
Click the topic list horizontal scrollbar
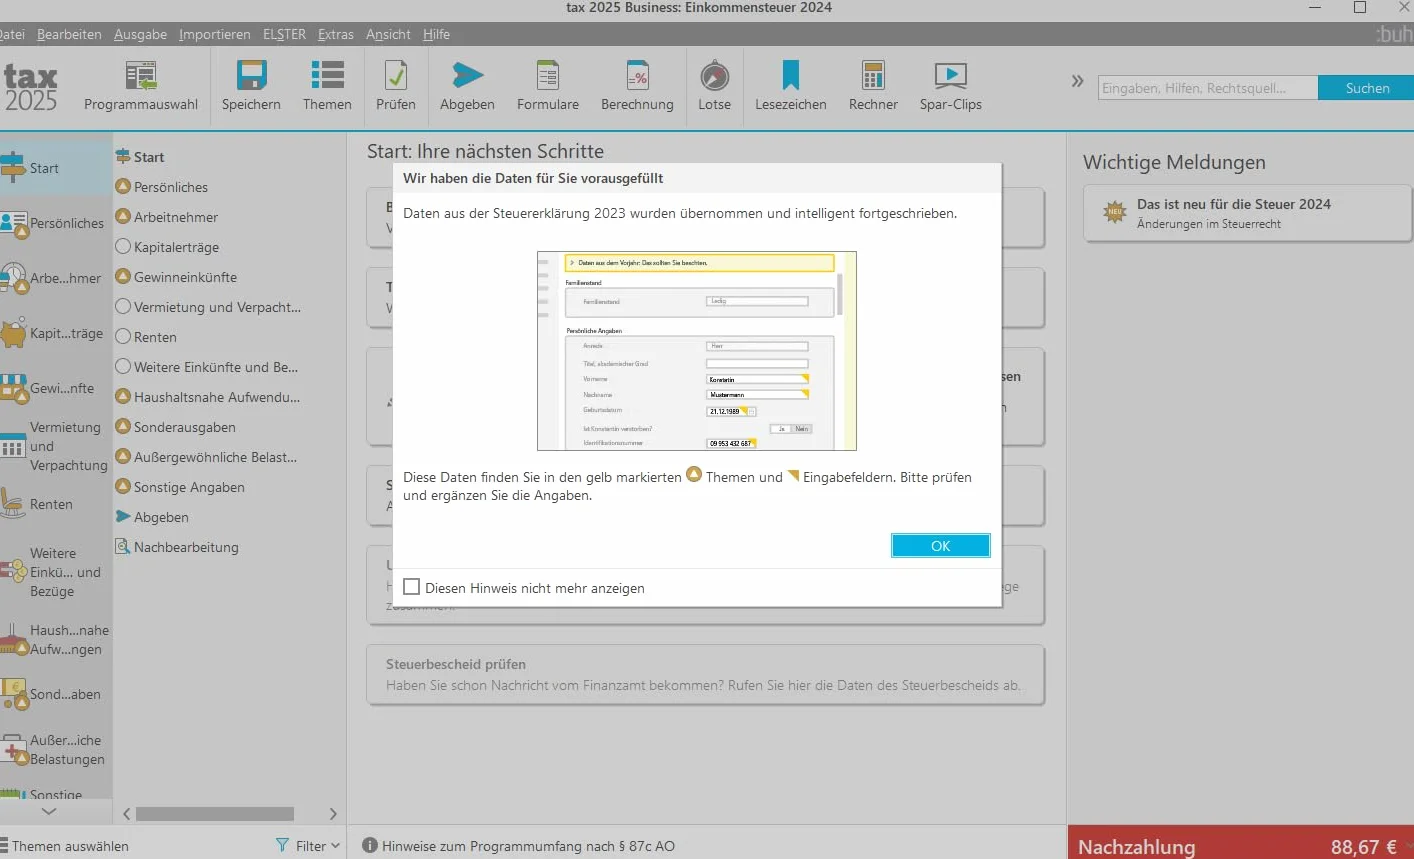[215, 814]
